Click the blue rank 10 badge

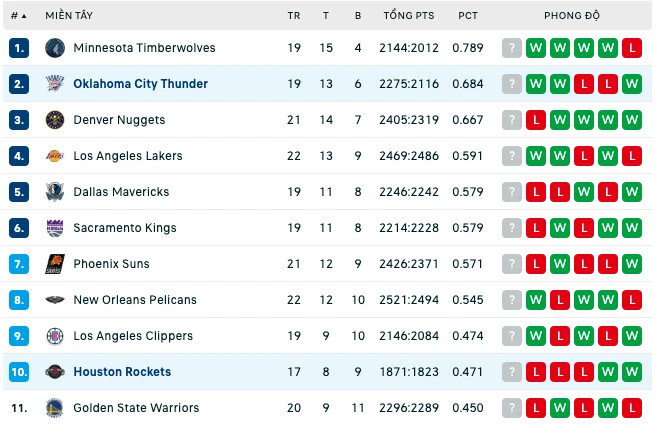tap(19, 372)
